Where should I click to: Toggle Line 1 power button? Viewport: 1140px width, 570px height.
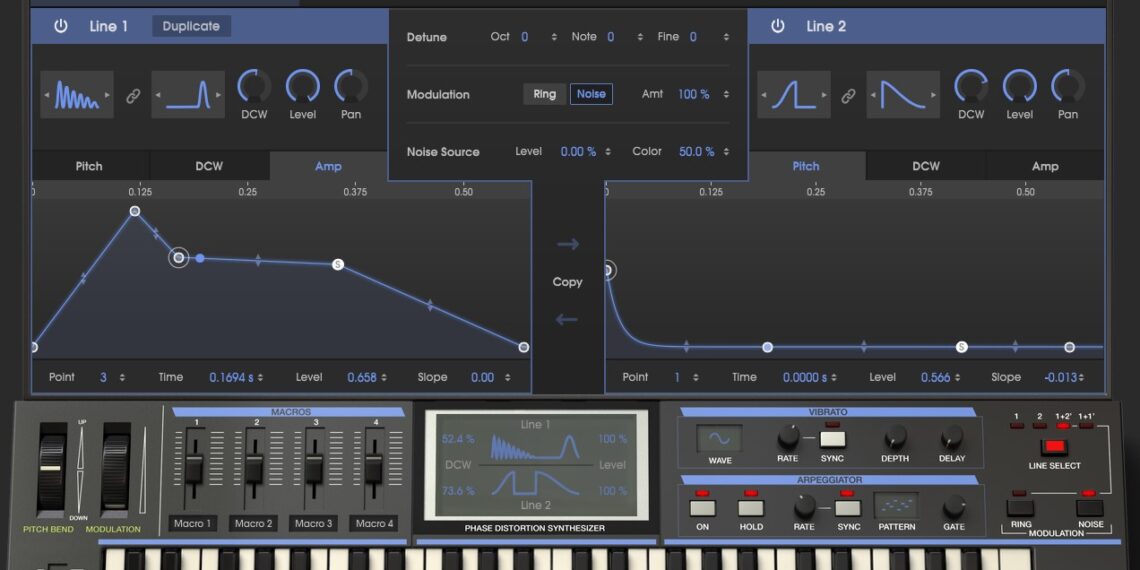[61, 26]
